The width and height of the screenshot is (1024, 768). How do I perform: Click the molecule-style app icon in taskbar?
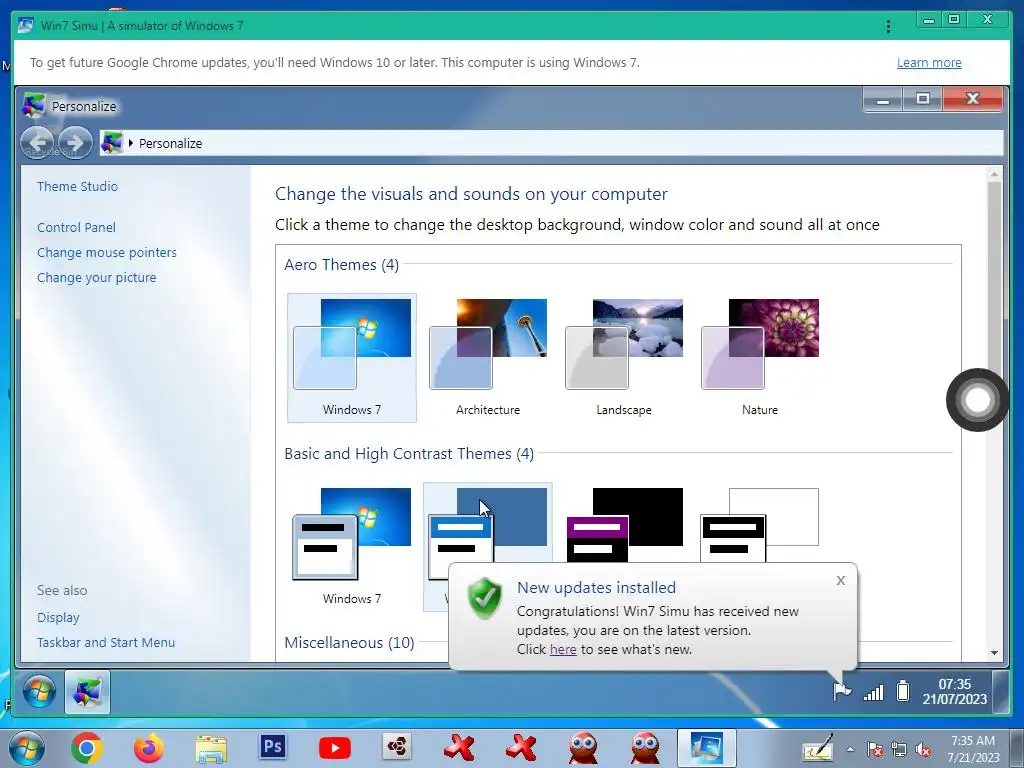397,747
